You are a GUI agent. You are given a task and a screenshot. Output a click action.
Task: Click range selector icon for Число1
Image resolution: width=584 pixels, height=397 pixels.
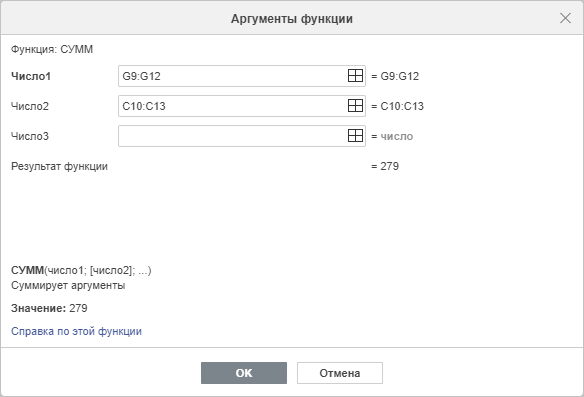355,76
